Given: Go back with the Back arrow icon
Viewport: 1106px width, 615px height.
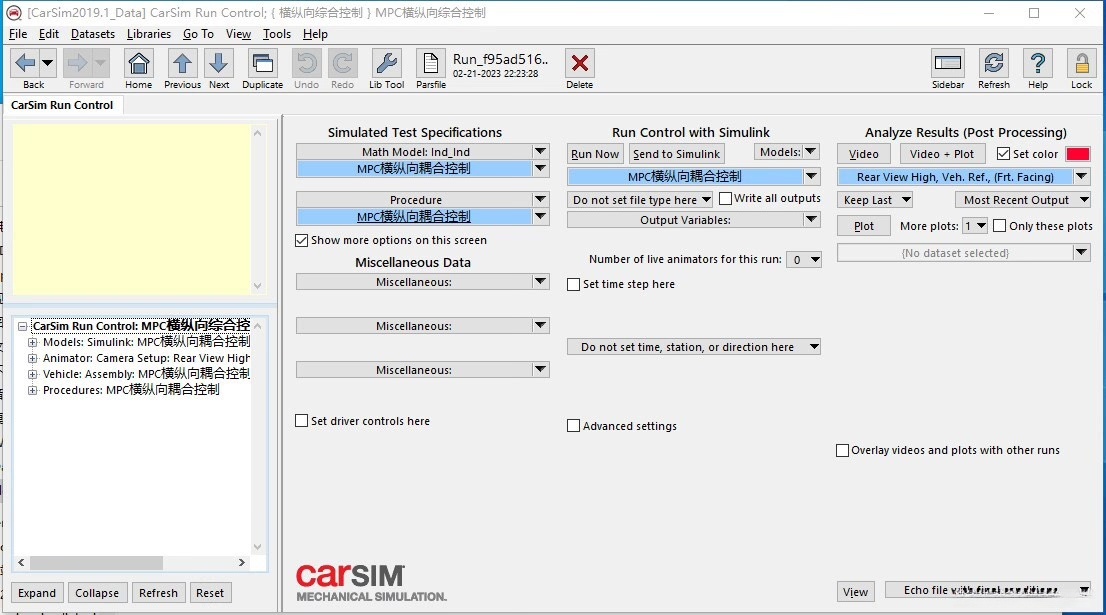Looking at the screenshot, I should (25, 63).
